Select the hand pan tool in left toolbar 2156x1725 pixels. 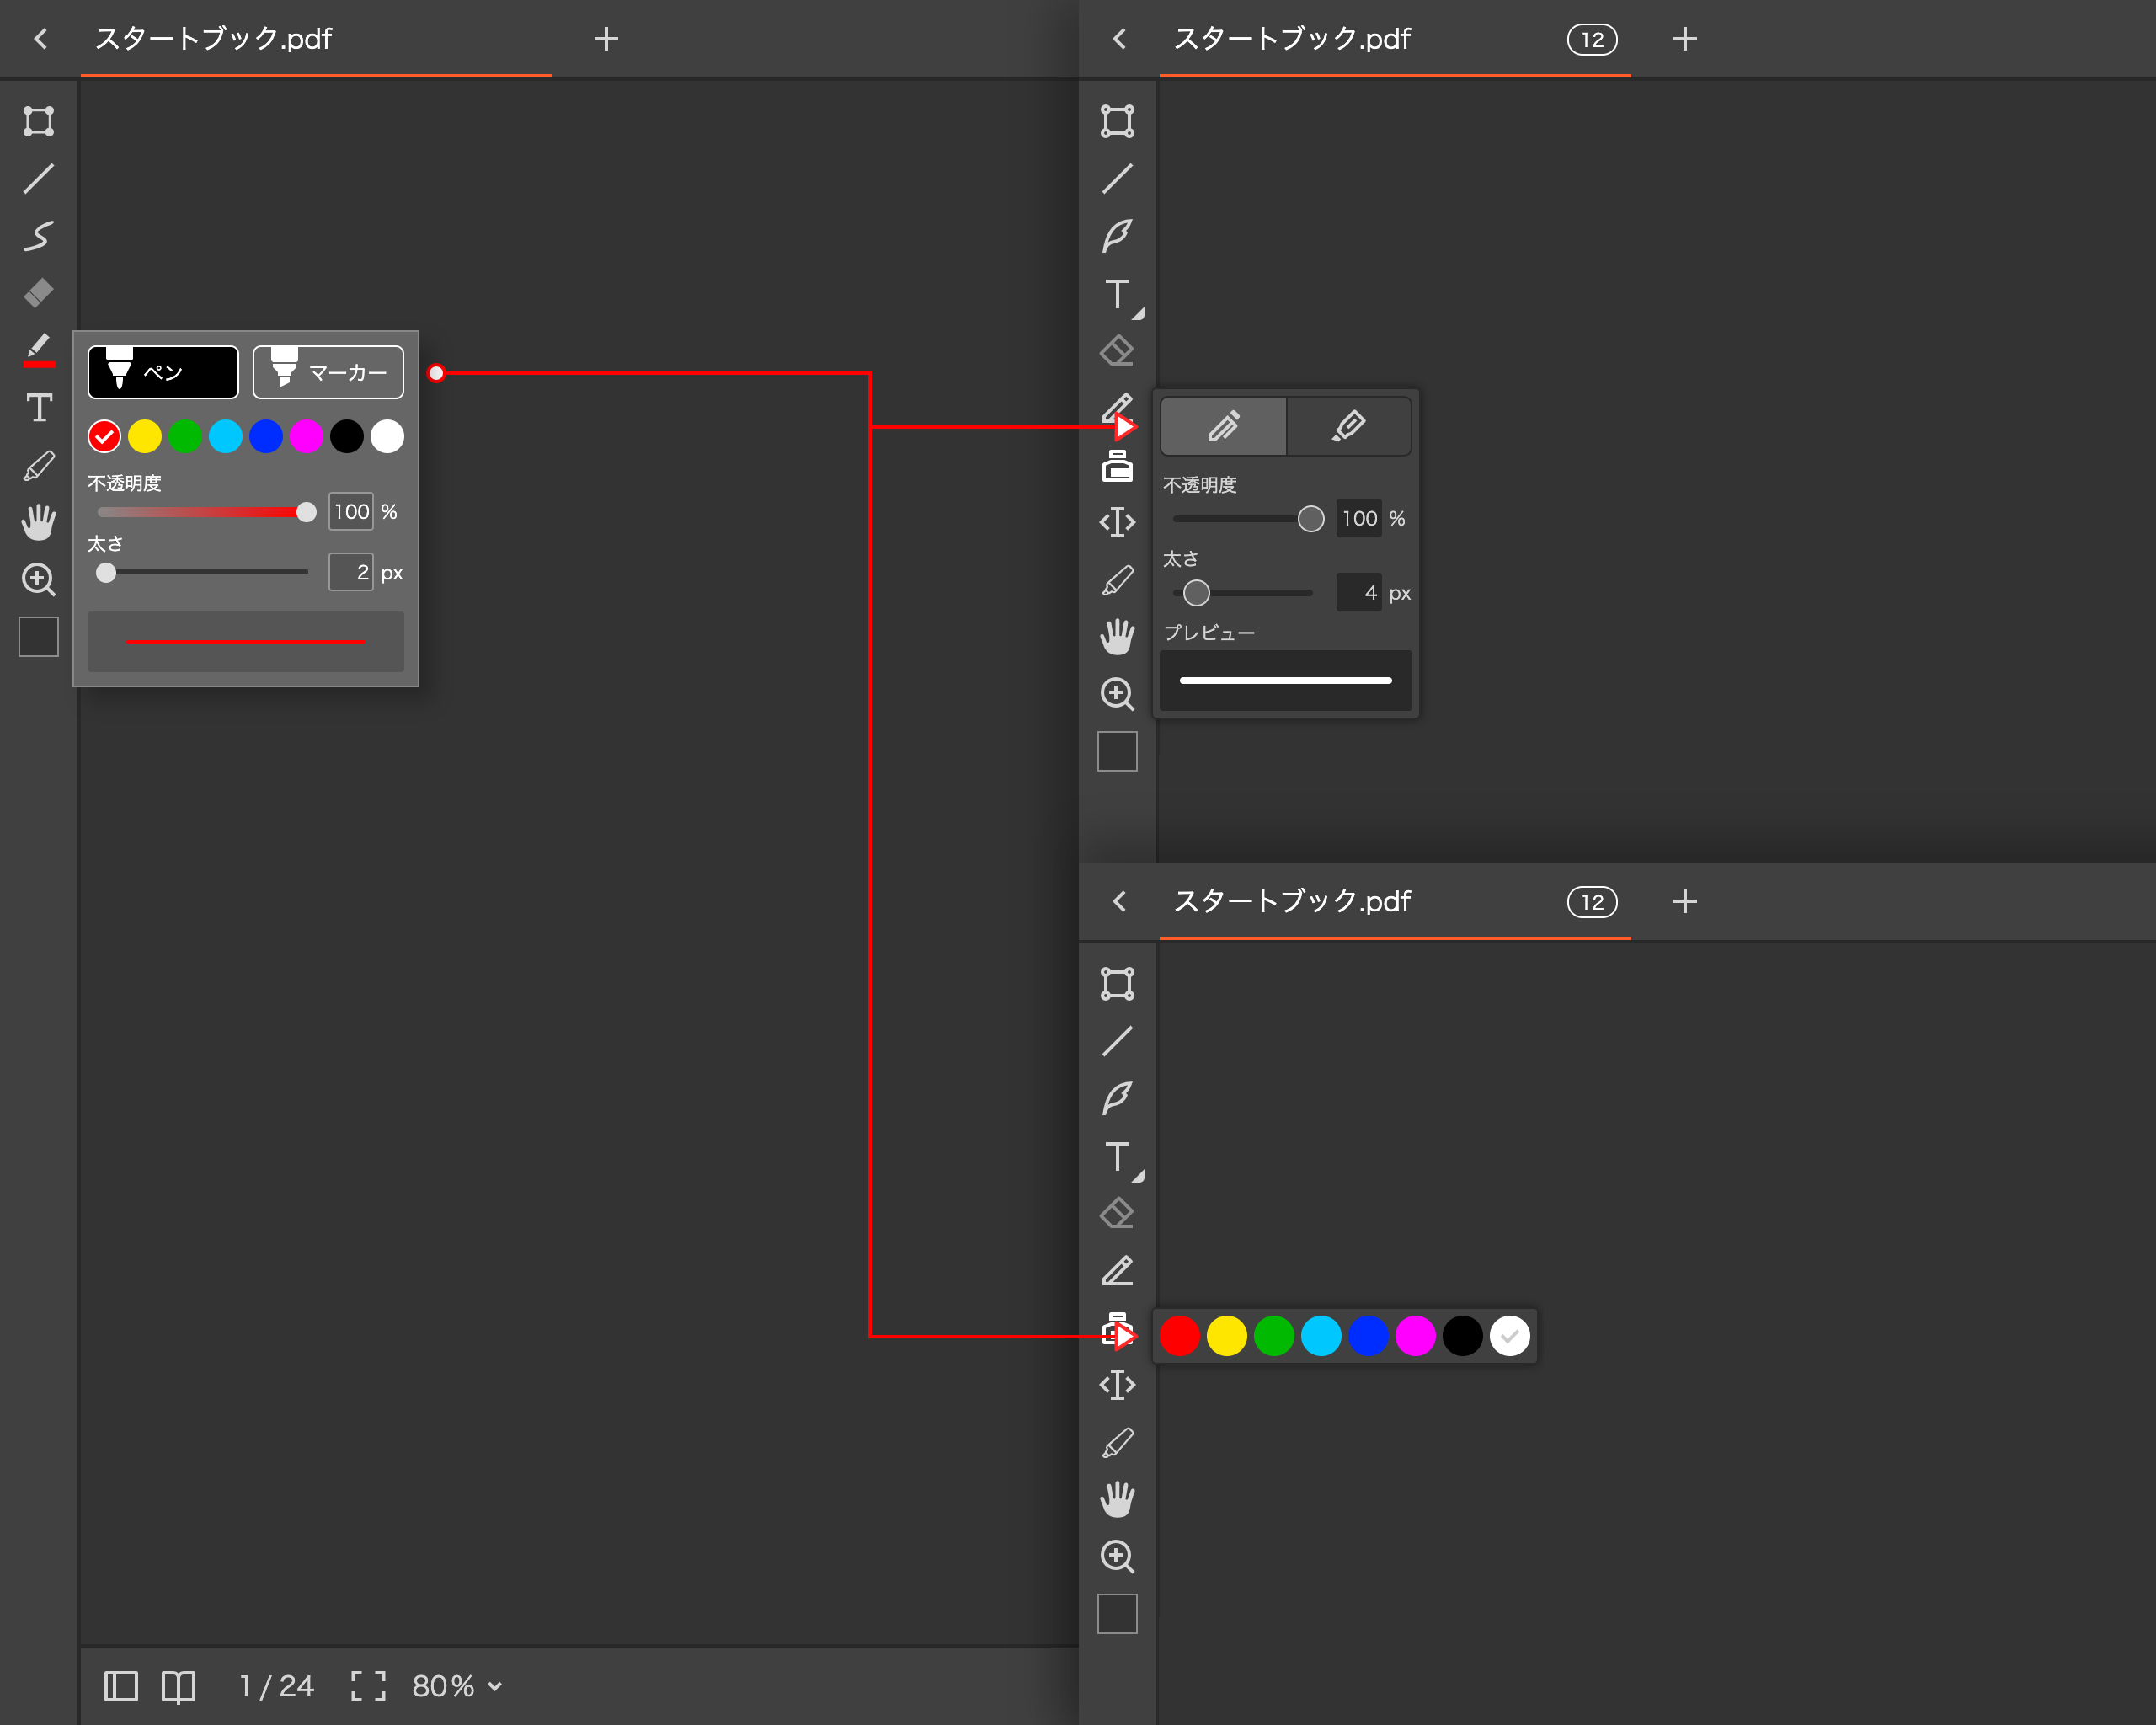pyautogui.click(x=39, y=522)
